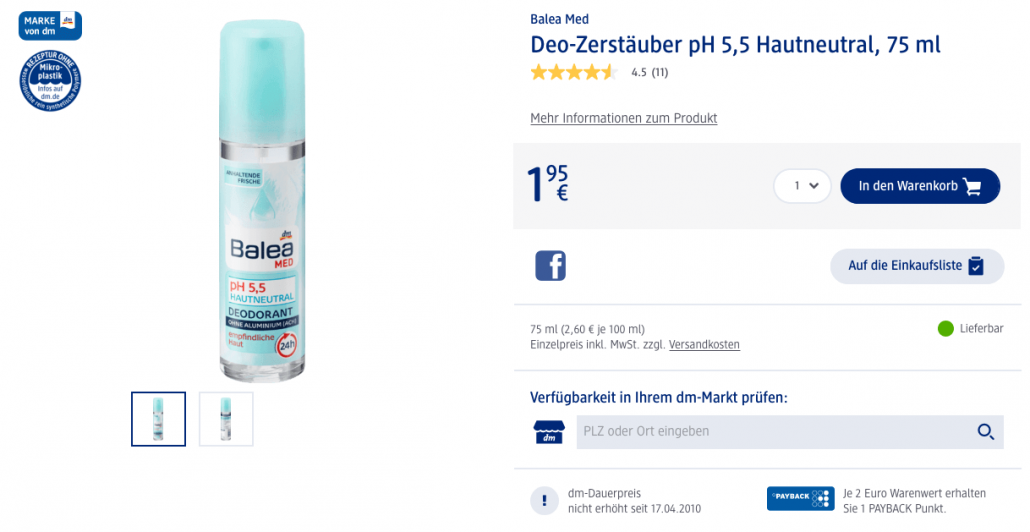Click the Balea Med brand link
The image size is (1030, 532).
tap(559, 19)
